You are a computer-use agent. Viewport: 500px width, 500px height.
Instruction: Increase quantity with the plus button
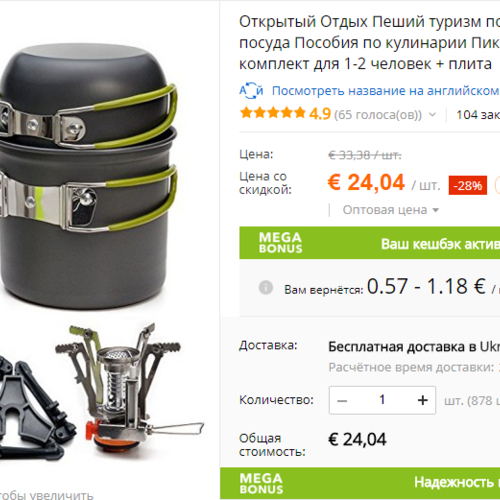423,400
